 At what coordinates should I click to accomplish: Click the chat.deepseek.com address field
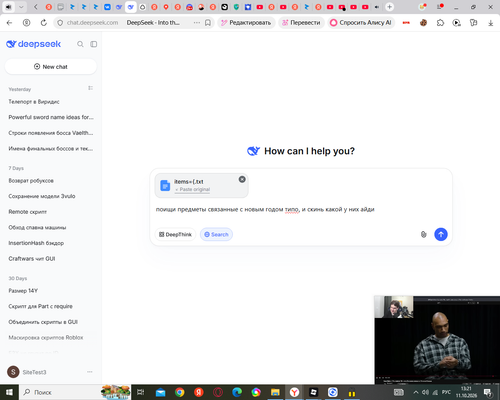(x=92, y=23)
